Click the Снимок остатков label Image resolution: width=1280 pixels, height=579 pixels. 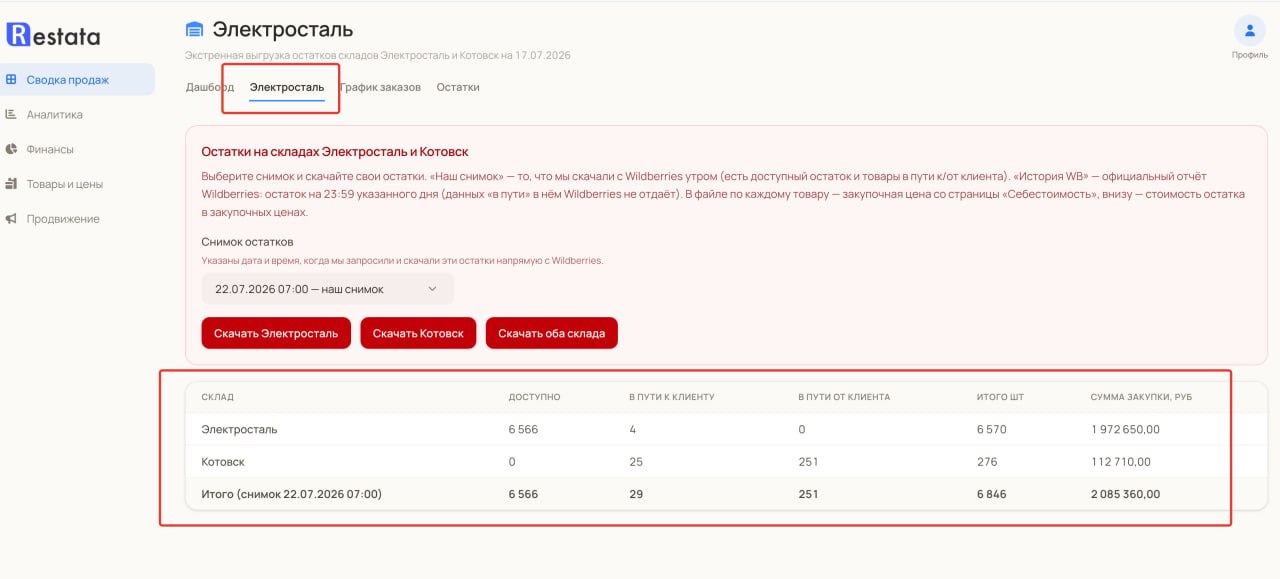coord(247,242)
